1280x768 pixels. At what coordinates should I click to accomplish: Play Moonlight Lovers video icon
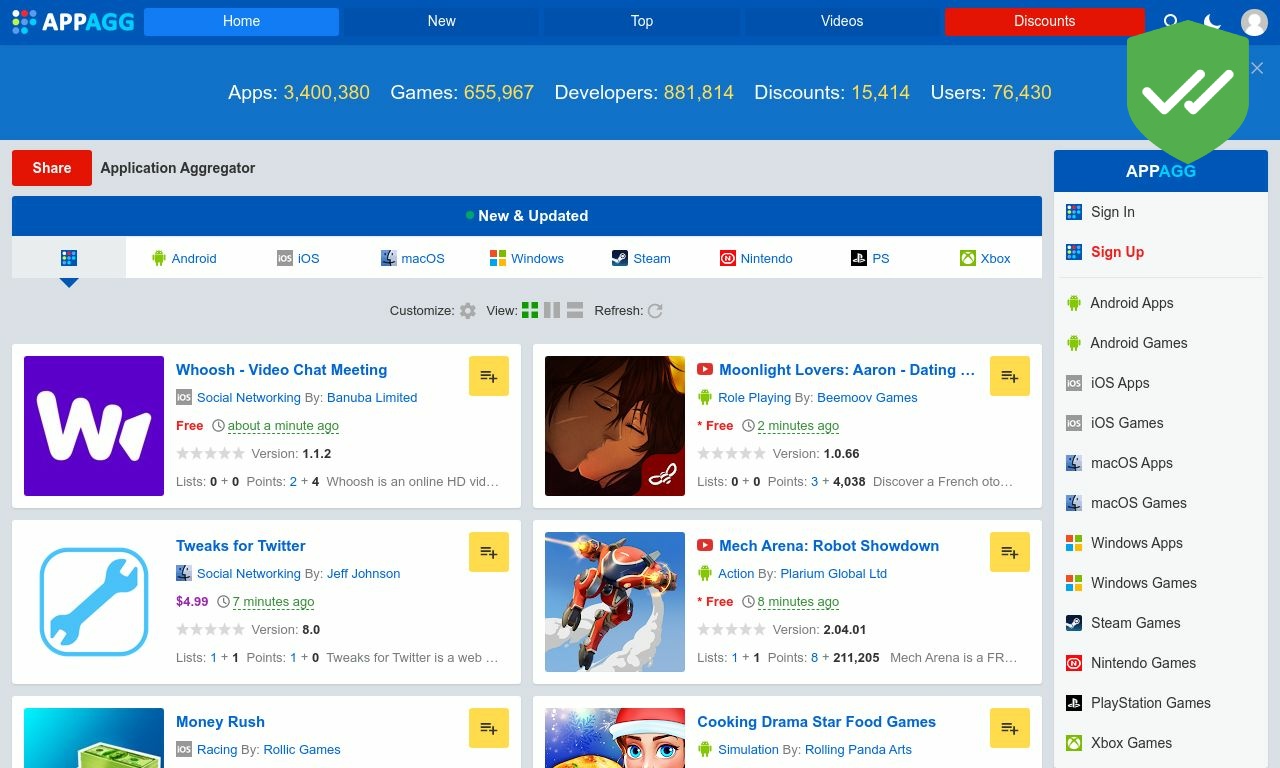(x=705, y=370)
